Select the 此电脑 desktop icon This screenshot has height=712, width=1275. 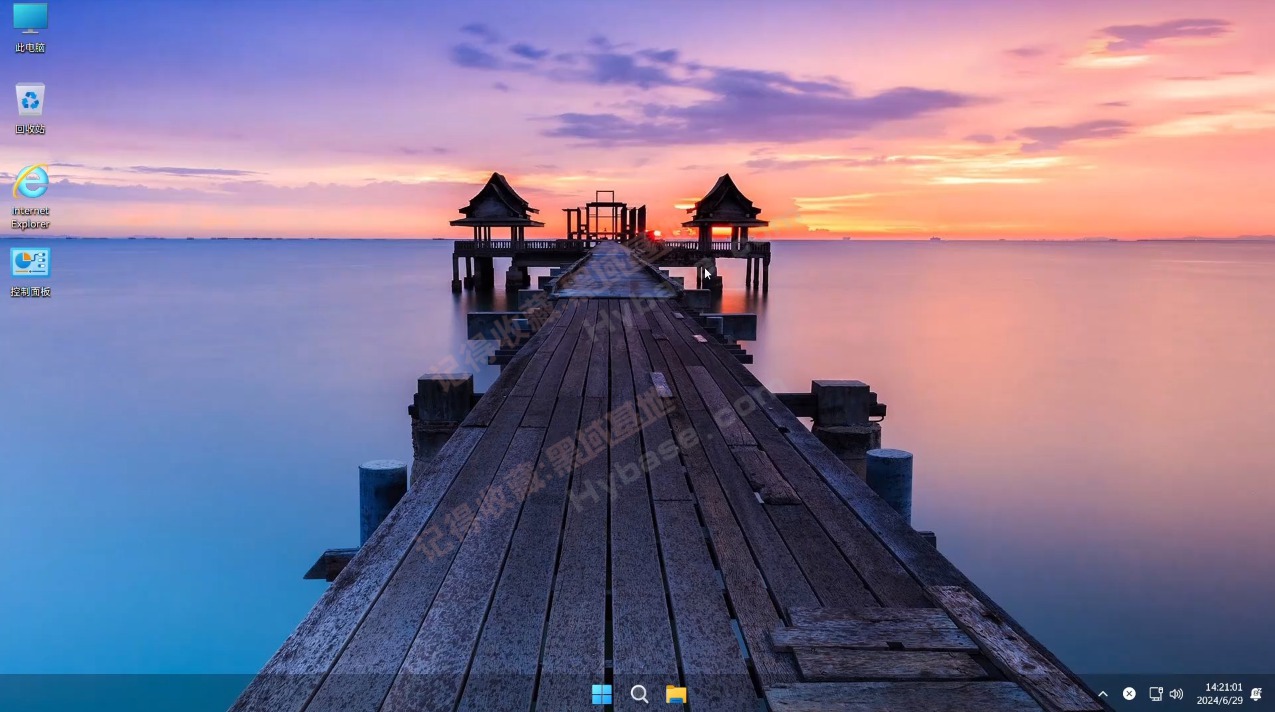30,27
